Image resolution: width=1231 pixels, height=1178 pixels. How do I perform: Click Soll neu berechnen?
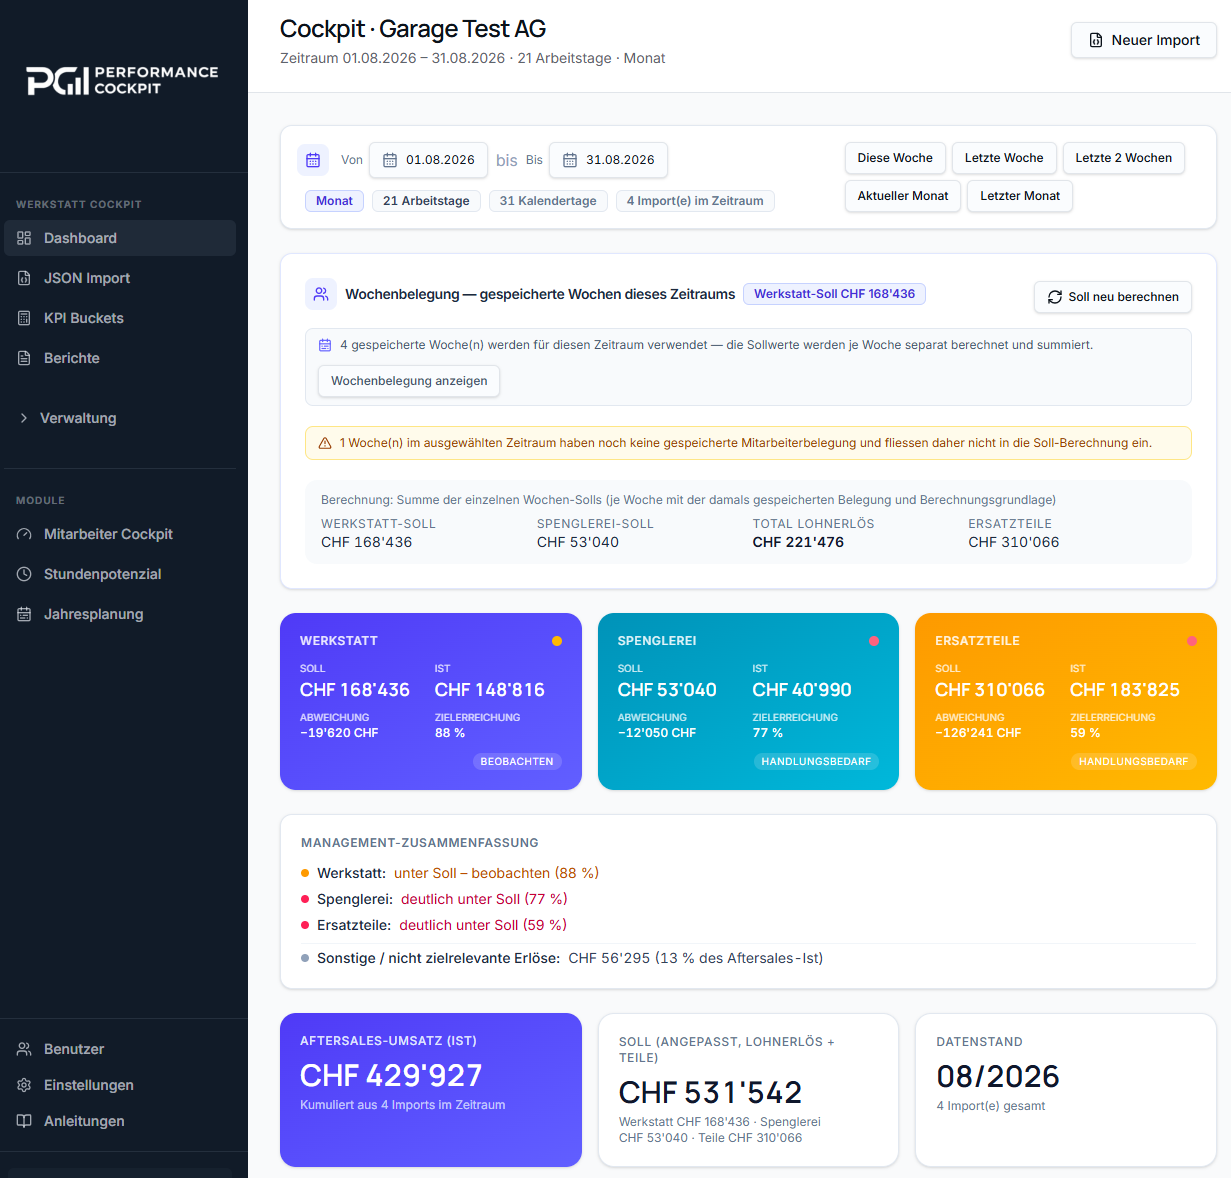point(1113,297)
